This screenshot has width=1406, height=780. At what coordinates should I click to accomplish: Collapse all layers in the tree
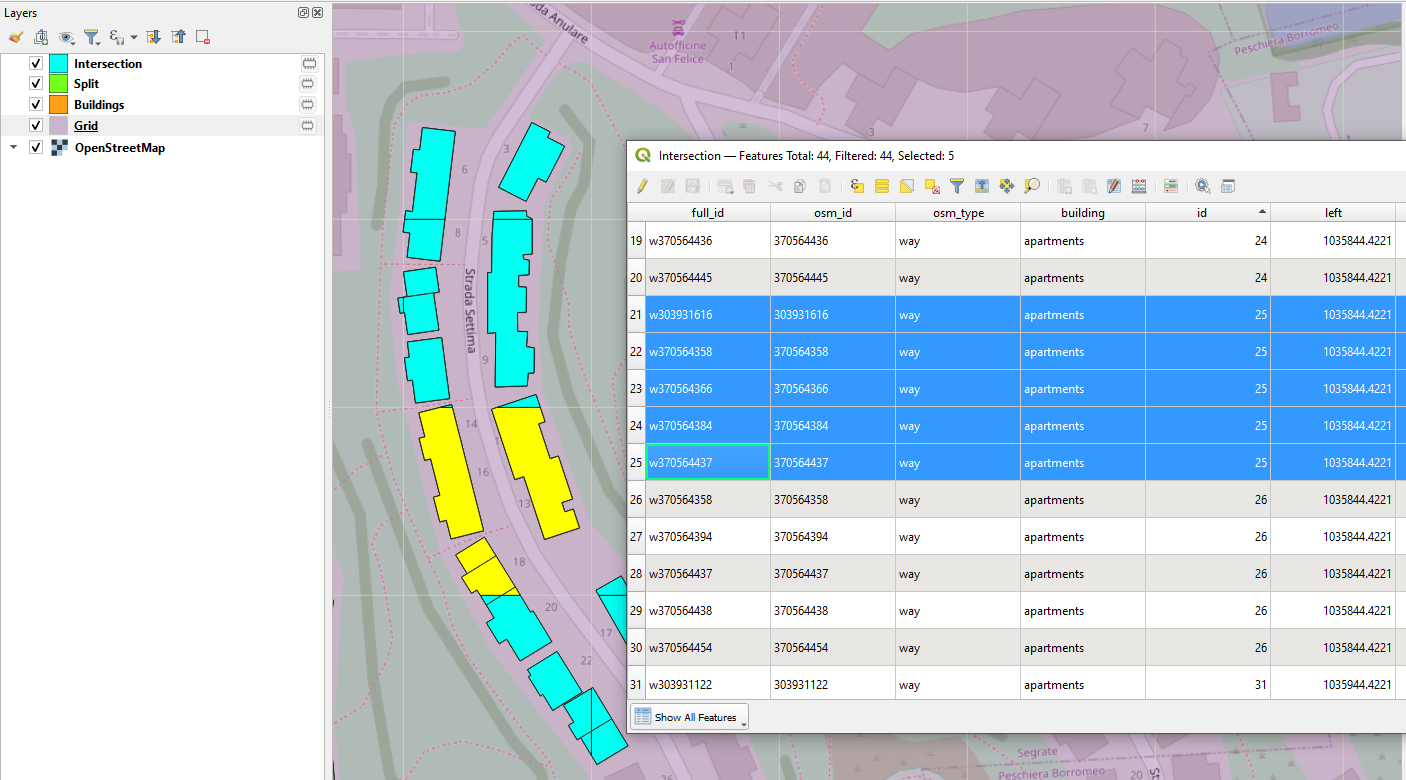coord(178,37)
